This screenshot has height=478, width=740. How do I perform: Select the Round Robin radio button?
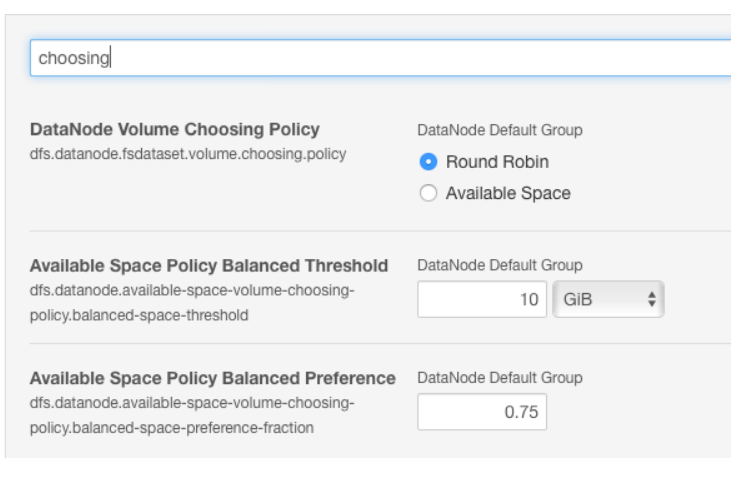[x=428, y=162]
